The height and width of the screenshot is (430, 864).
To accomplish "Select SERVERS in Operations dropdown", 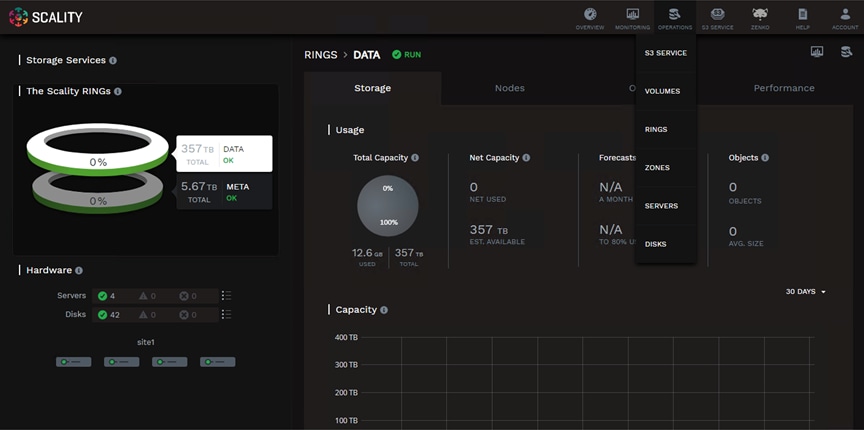I will 666,206.
